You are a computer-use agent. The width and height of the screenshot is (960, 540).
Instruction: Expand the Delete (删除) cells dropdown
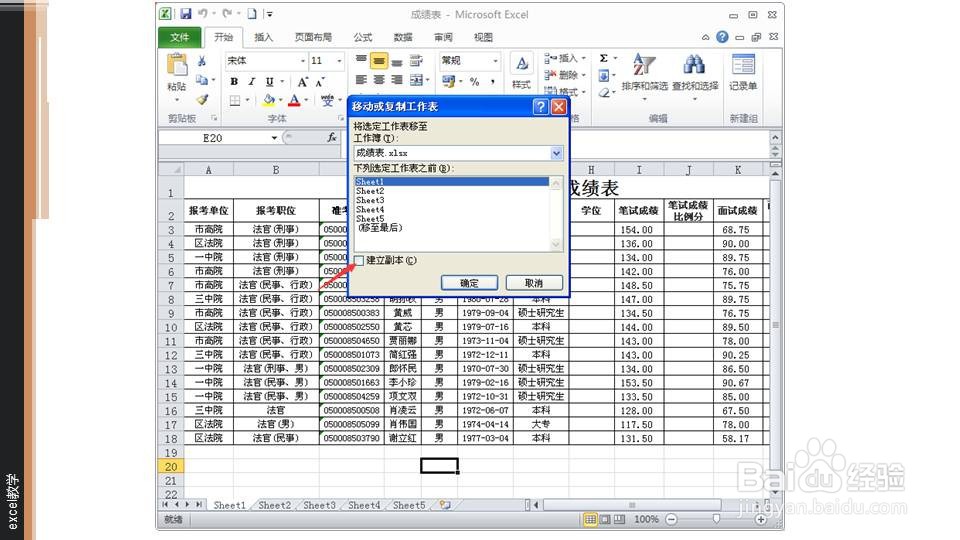click(583, 75)
